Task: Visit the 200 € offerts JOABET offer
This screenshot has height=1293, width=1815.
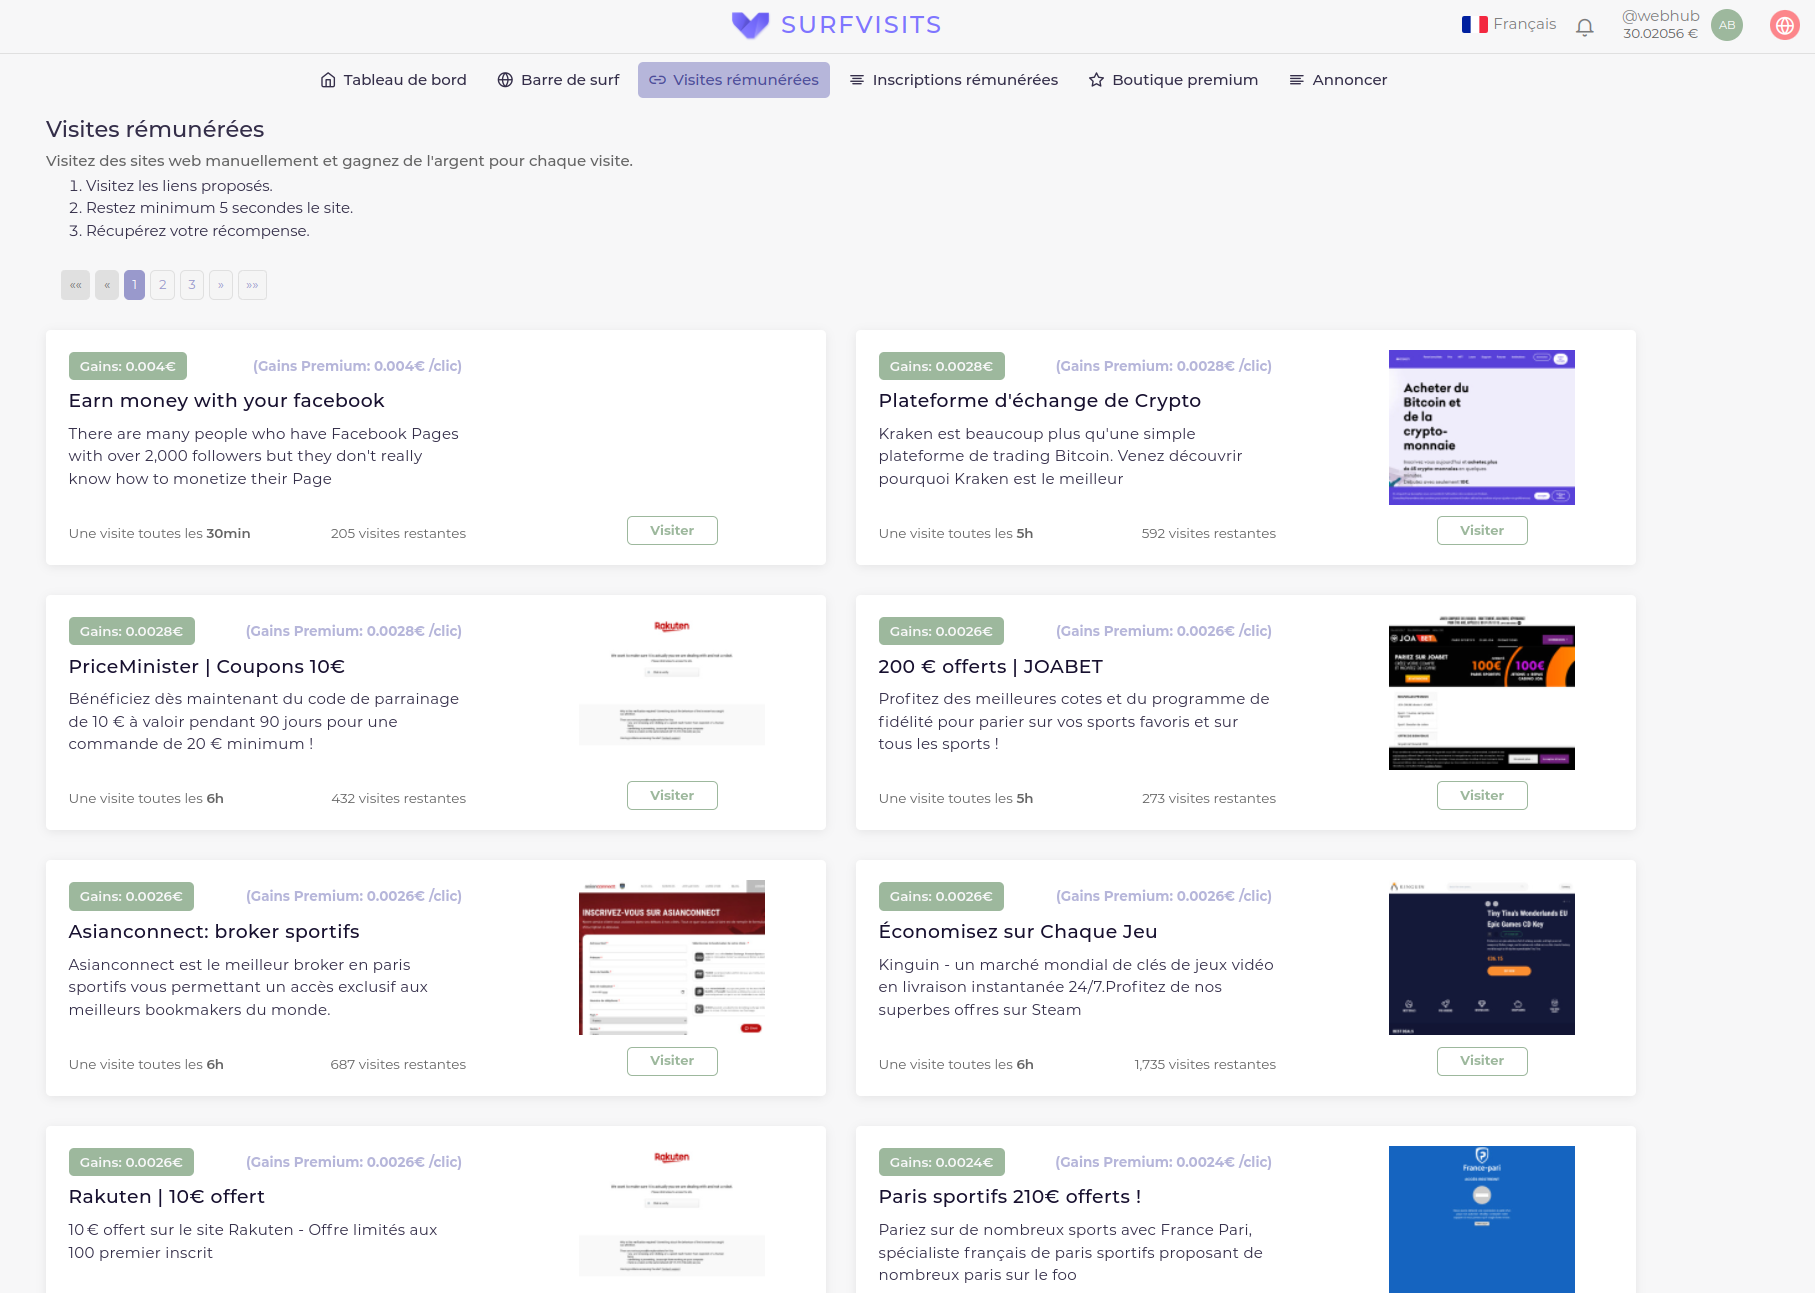Action: tap(1482, 795)
